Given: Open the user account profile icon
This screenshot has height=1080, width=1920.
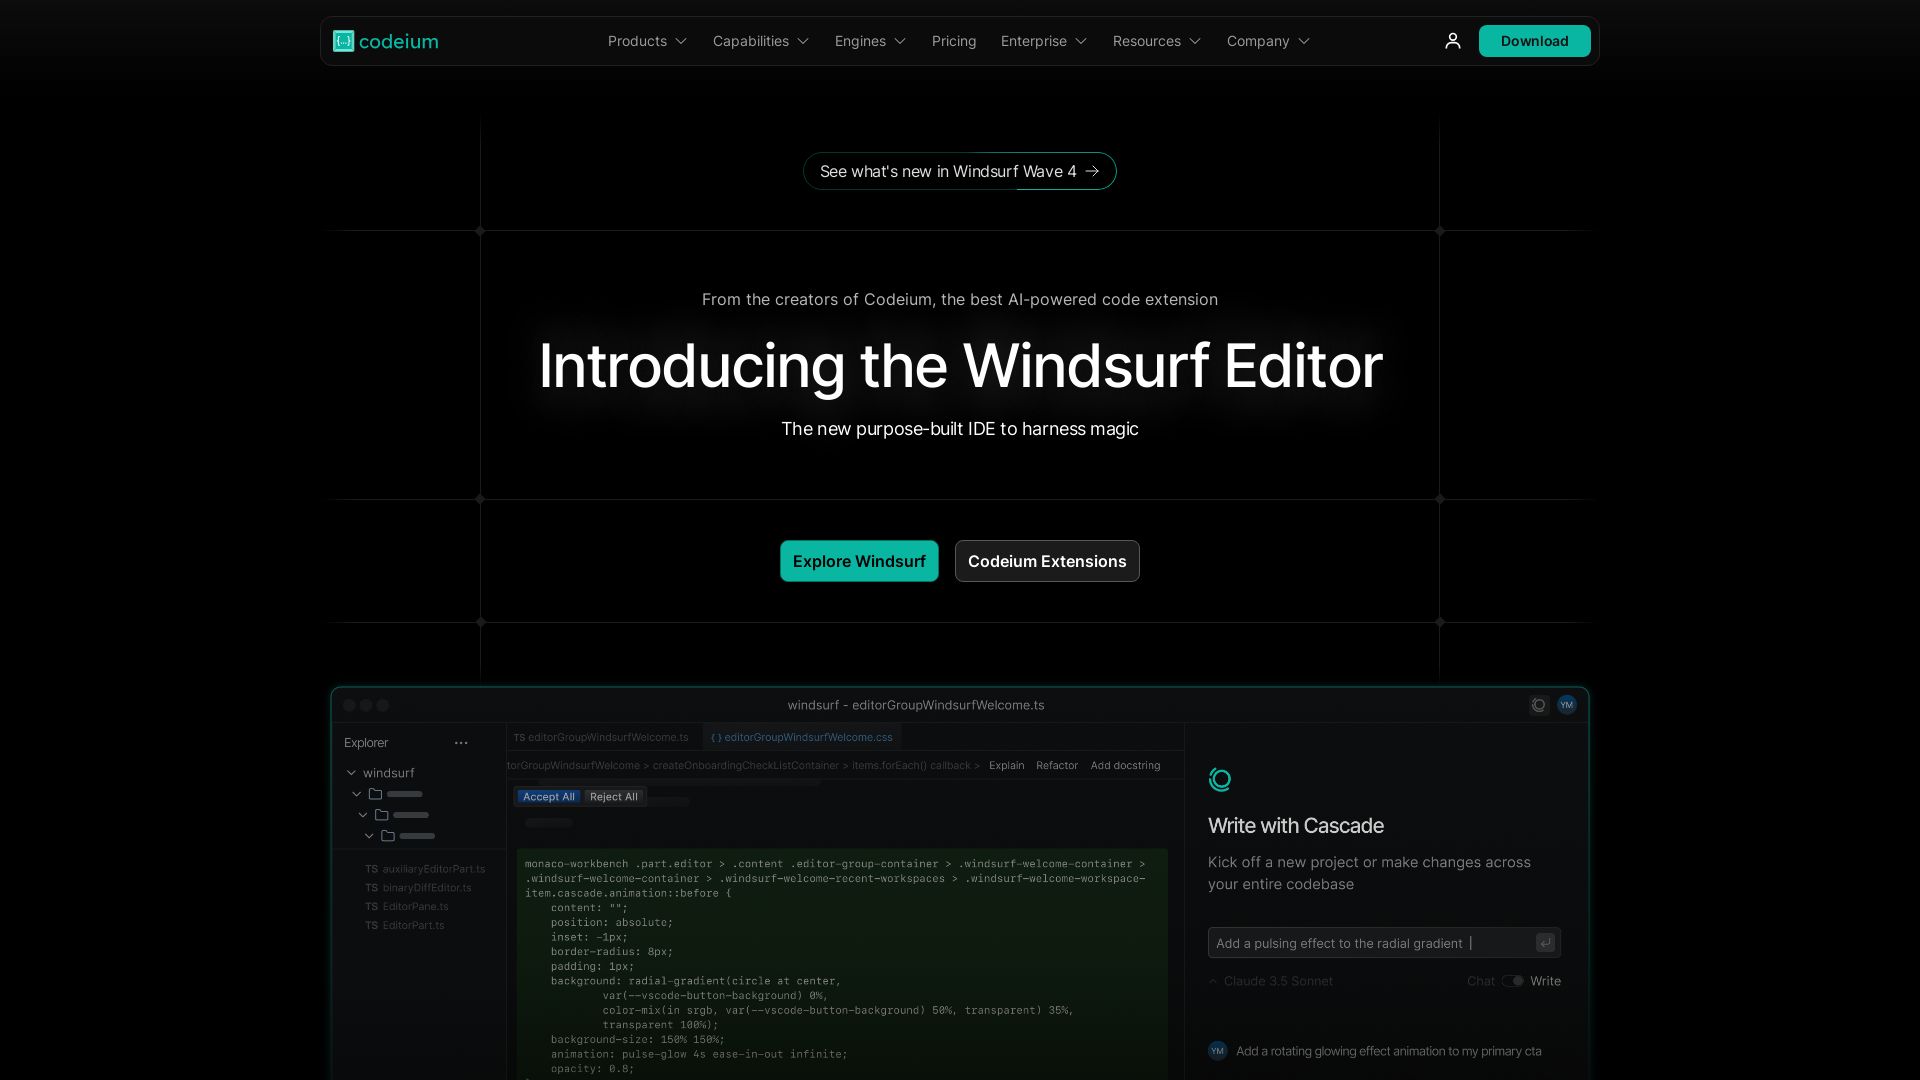Looking at the screenshot, I should click(x=1453, y=41).
